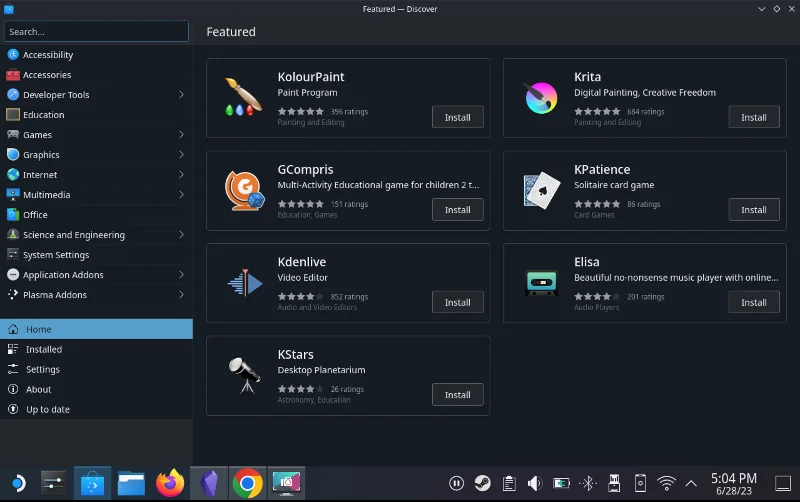Go to the Home page
Screen dimensions: 800x502
point(96,329)
